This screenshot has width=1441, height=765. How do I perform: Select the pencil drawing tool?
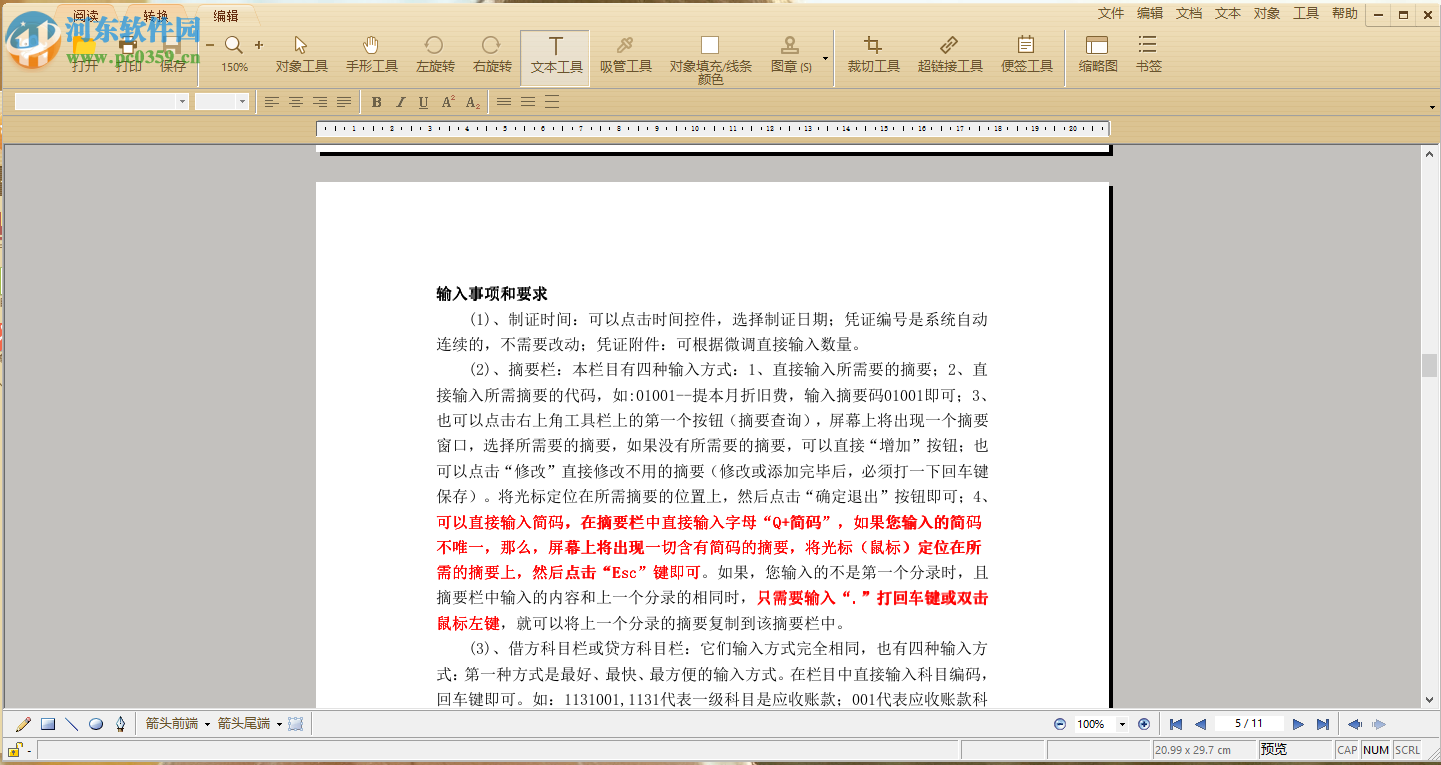pos(22,723)
